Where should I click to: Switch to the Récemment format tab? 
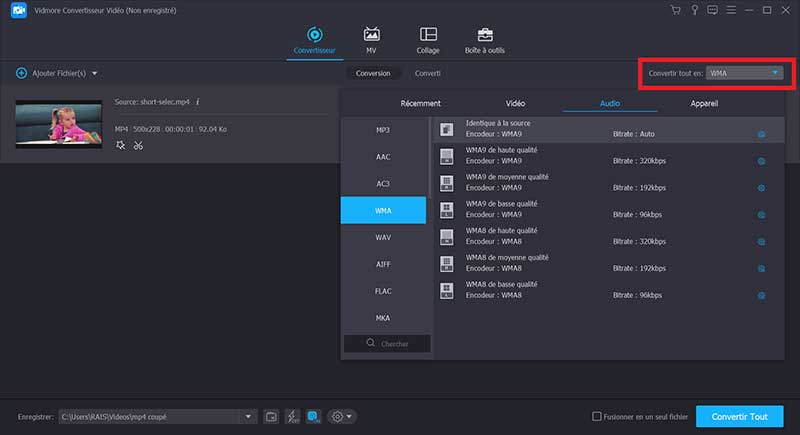tap(420, 104)
